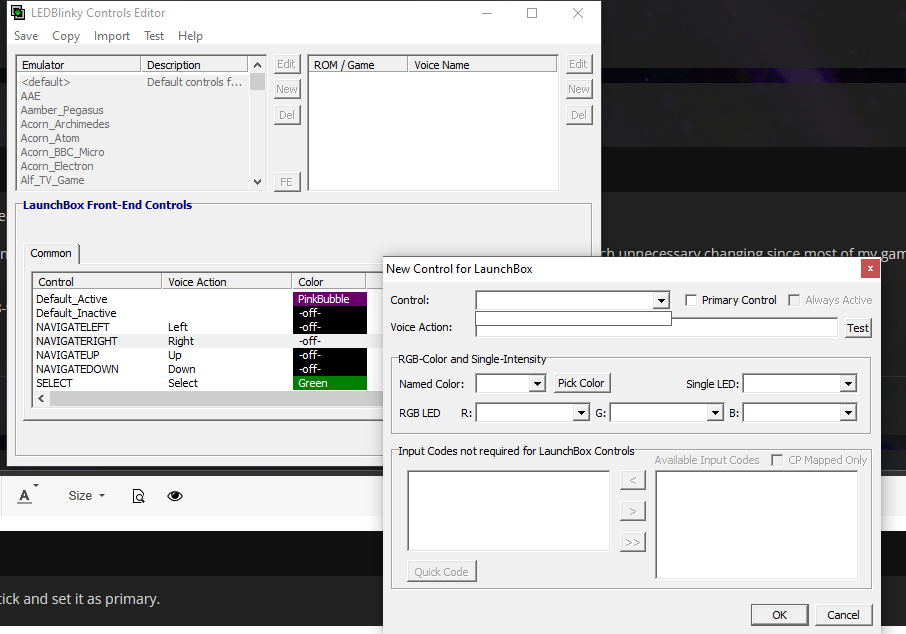The height and width of the screenshot is (634, 906).
Task: Select the Acorn_Atom emulator row
Action: pyautogui.click(x=134, y=138)
